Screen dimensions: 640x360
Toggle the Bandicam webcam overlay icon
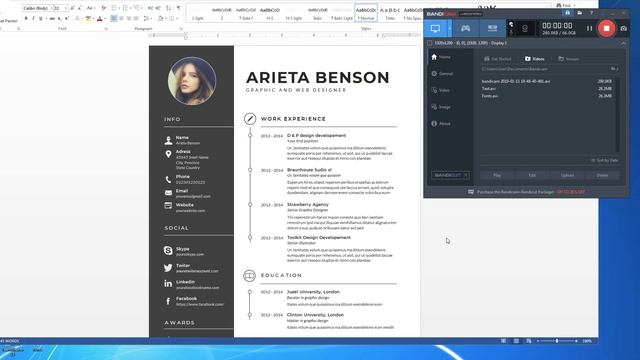[525, 29]
